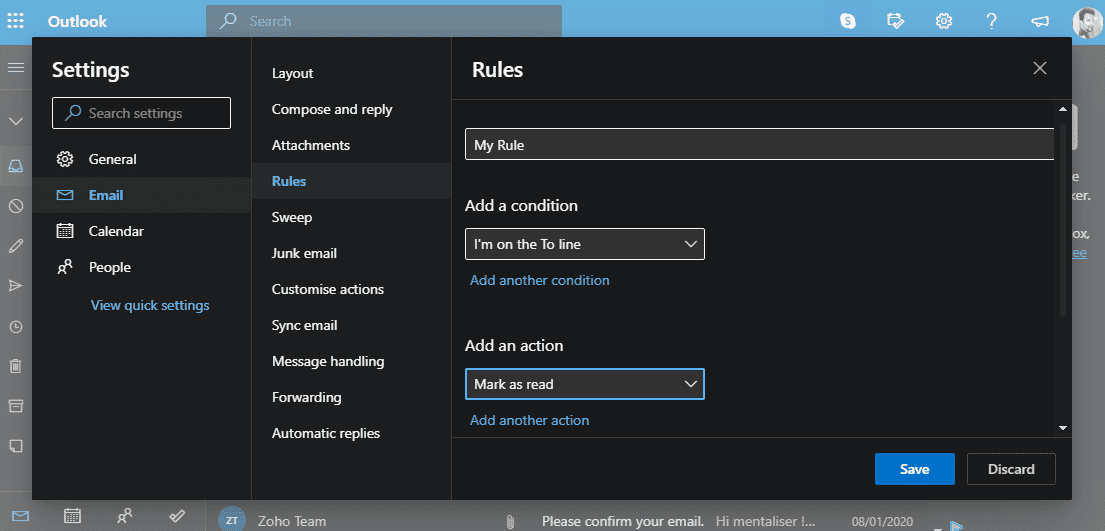Screen dimensions: 1105x531
Task: Select Rules in the email settings list
Action: [x=351, y=181]
